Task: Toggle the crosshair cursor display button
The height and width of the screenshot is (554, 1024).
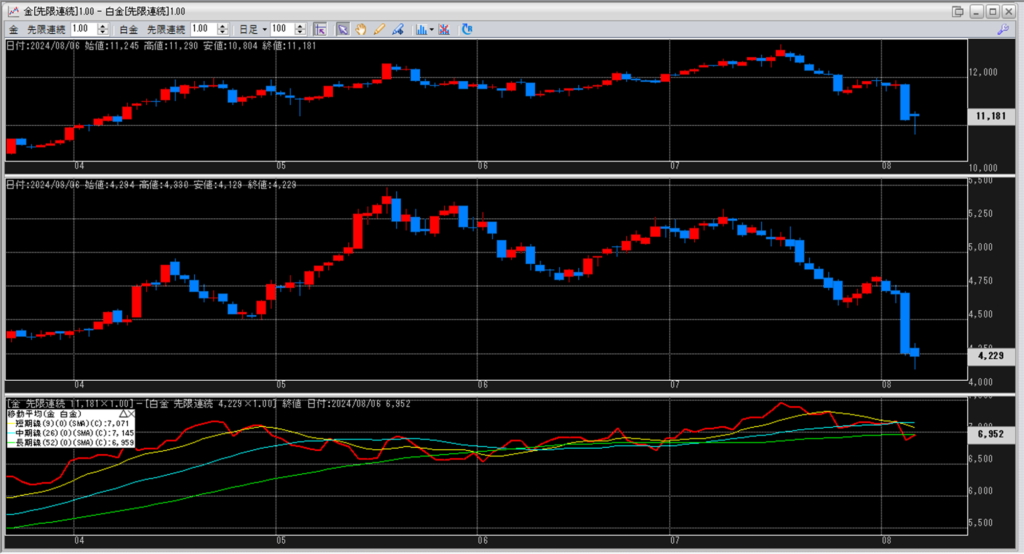Action: 320,29
